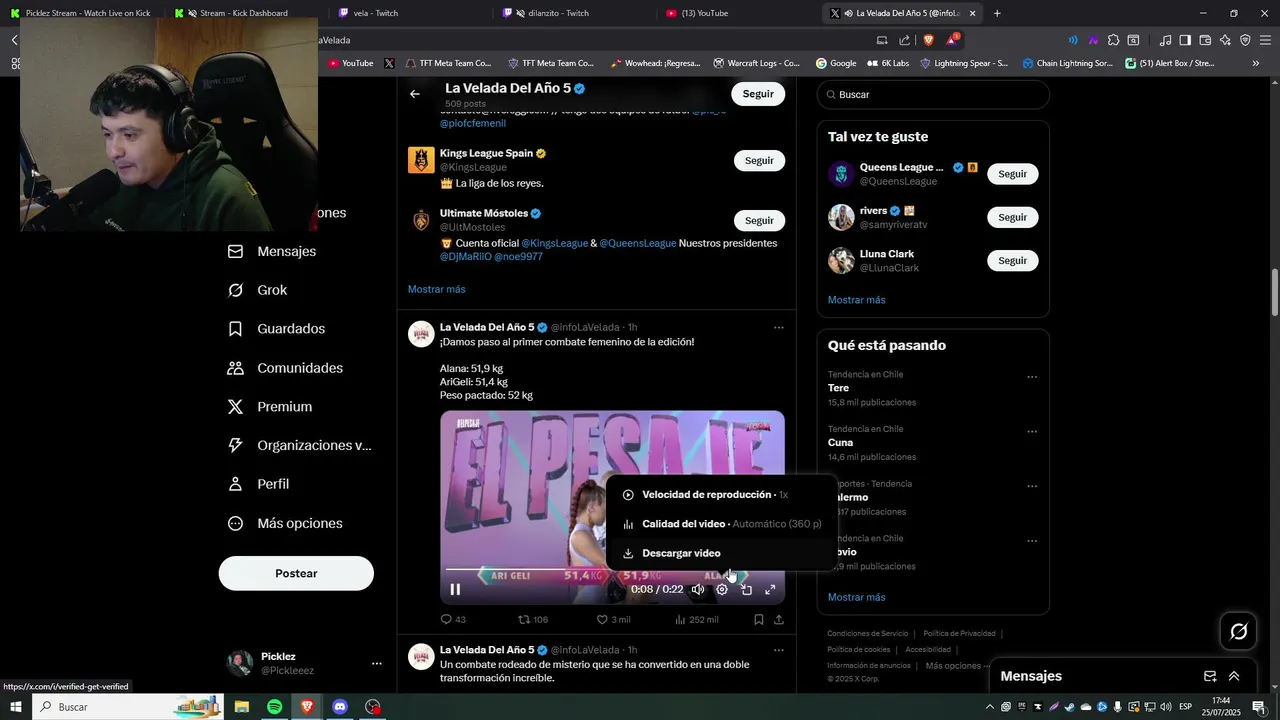Viewport: 1280px width, 720px height.
Task: Start a new message in Mensajes drawer
Action: [x=1210, y=676]
